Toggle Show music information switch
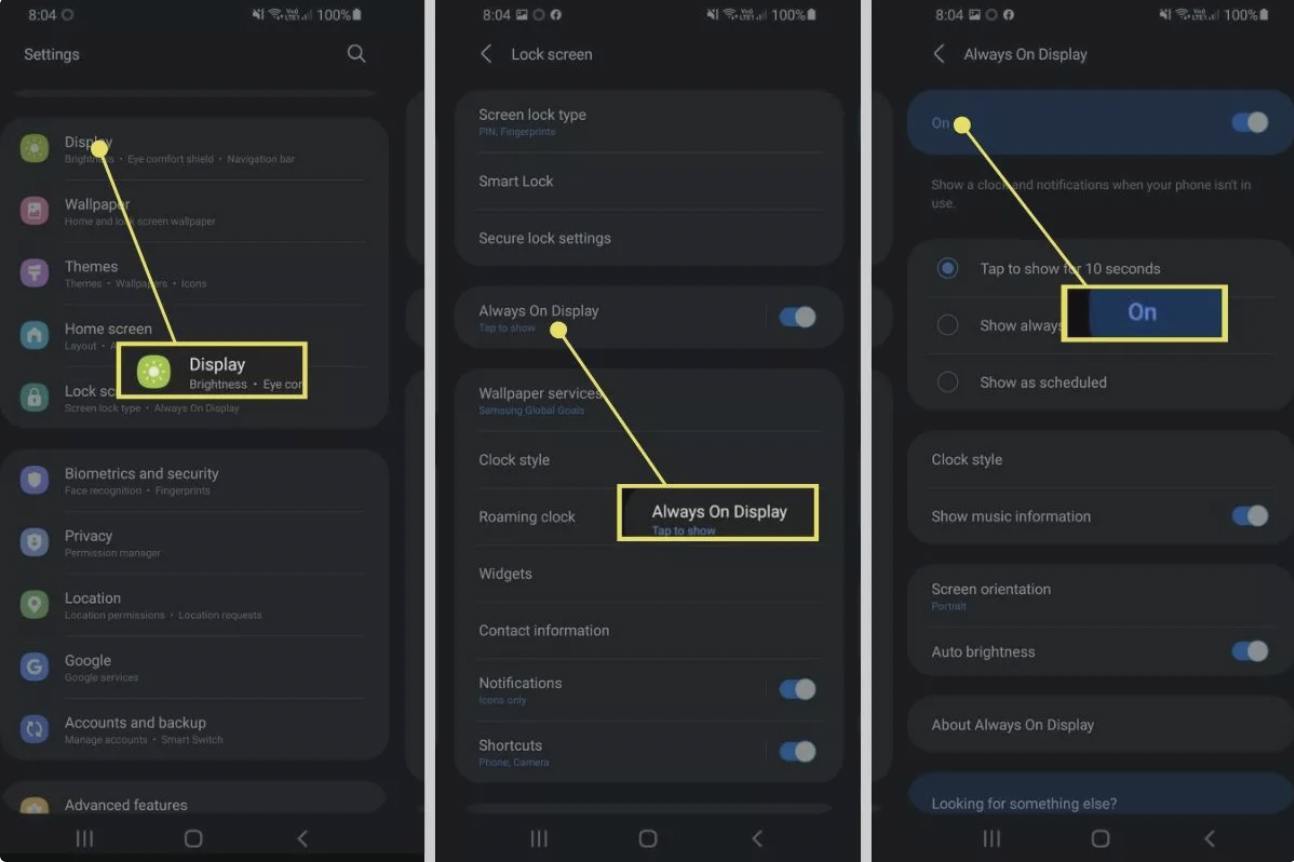The image size is (1294, 862). (x=1250, y=516)
